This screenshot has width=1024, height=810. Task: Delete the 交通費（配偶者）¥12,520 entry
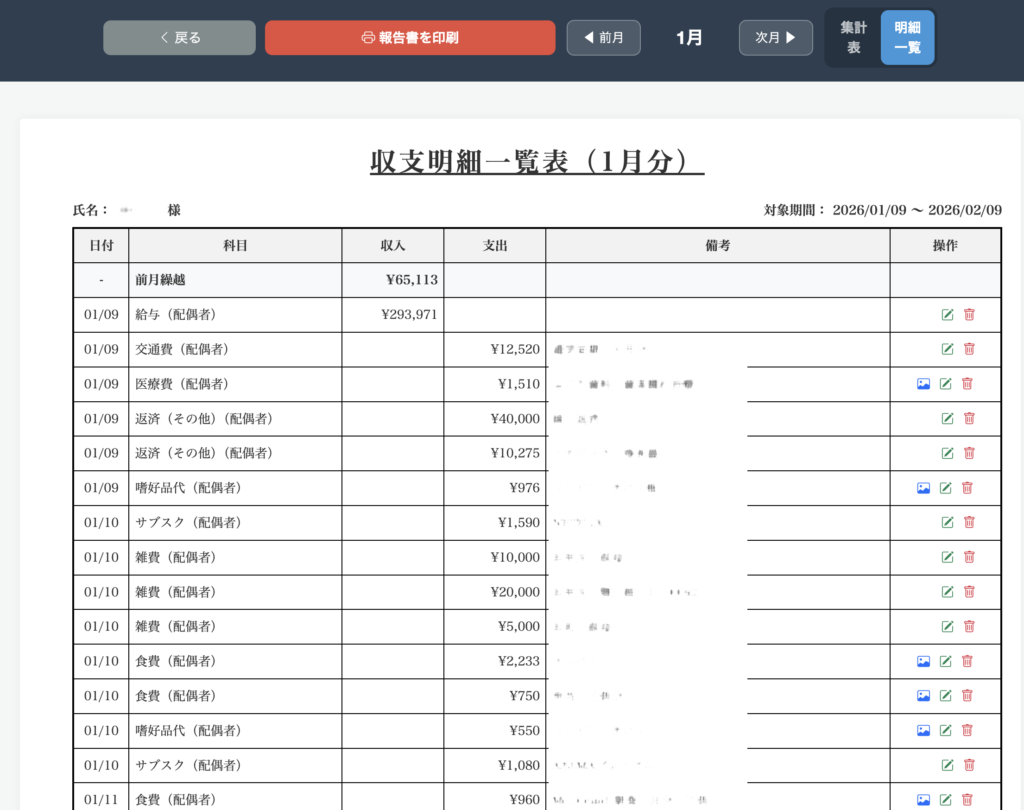click(969, 349)
